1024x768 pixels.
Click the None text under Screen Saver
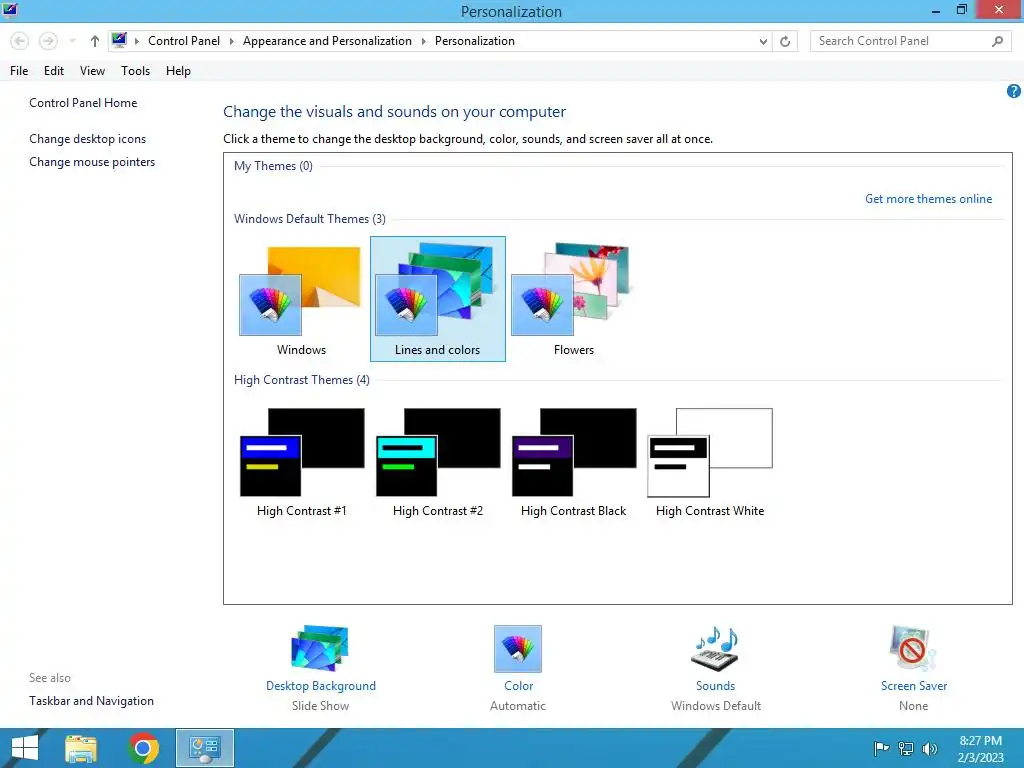pos(913,705)
